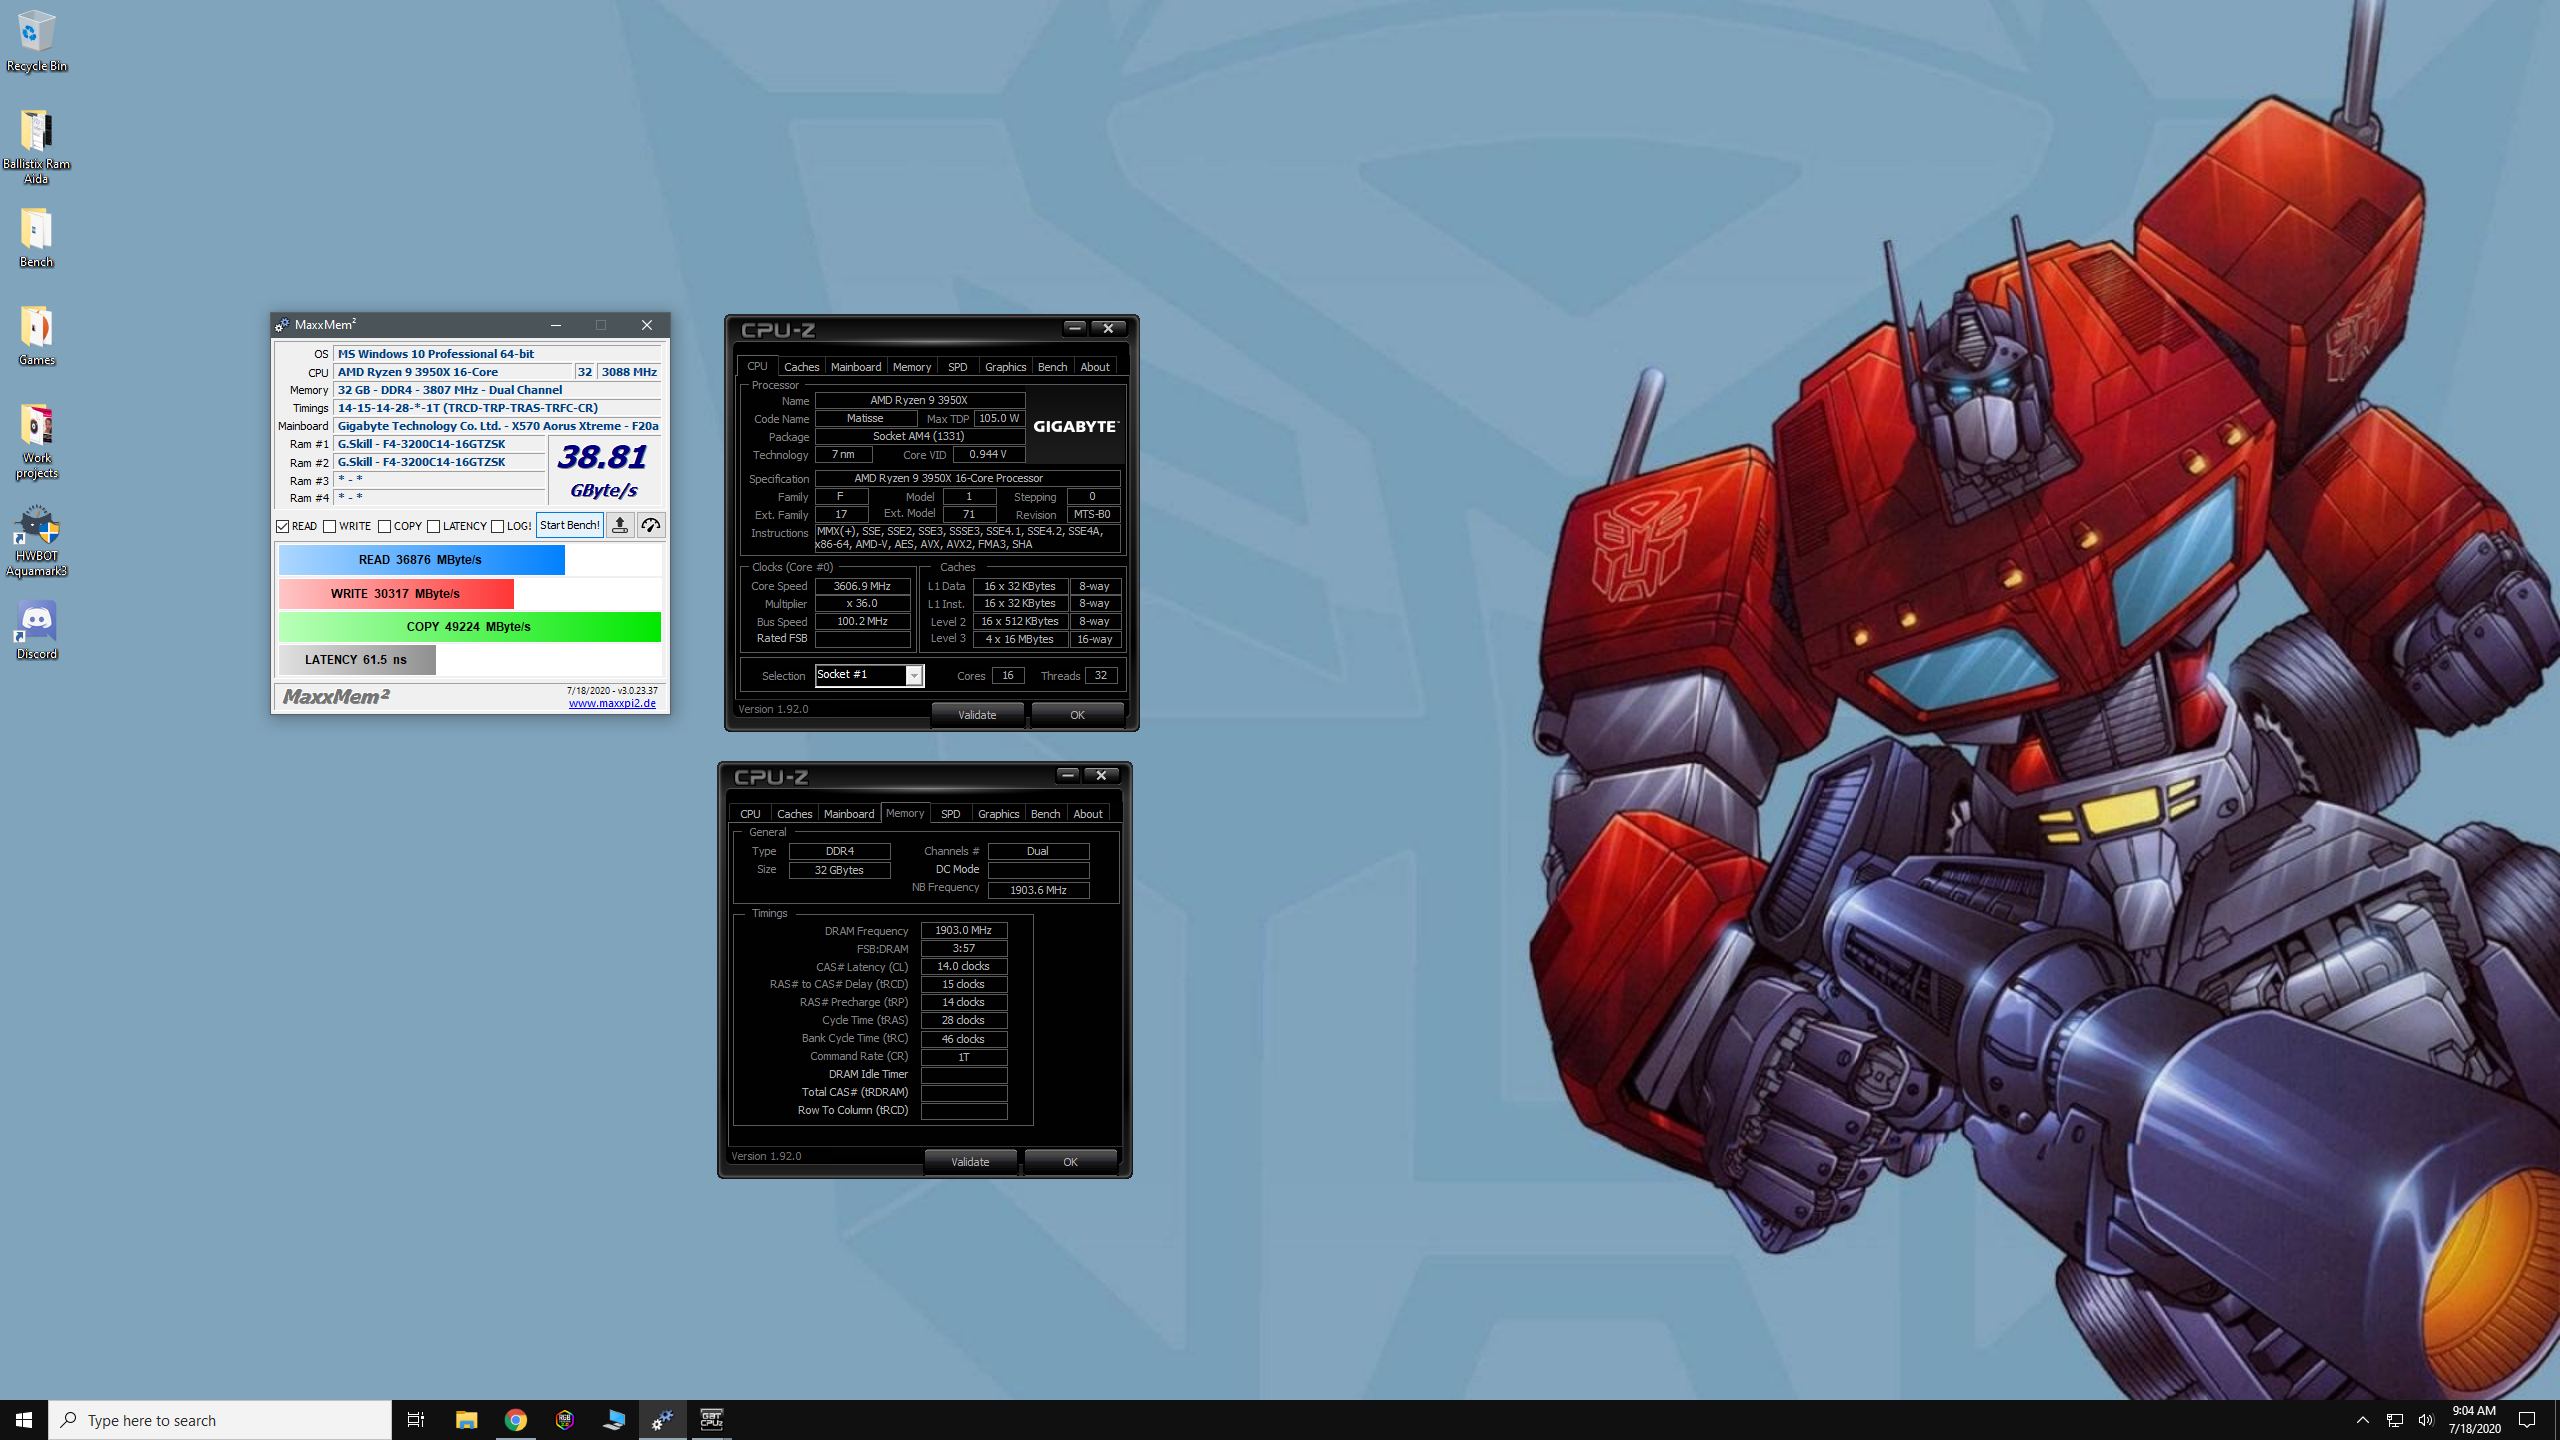Select DRAM Frequency value 1903.0 MHz
2560x1440 pixels.
[x=963, y=930]
